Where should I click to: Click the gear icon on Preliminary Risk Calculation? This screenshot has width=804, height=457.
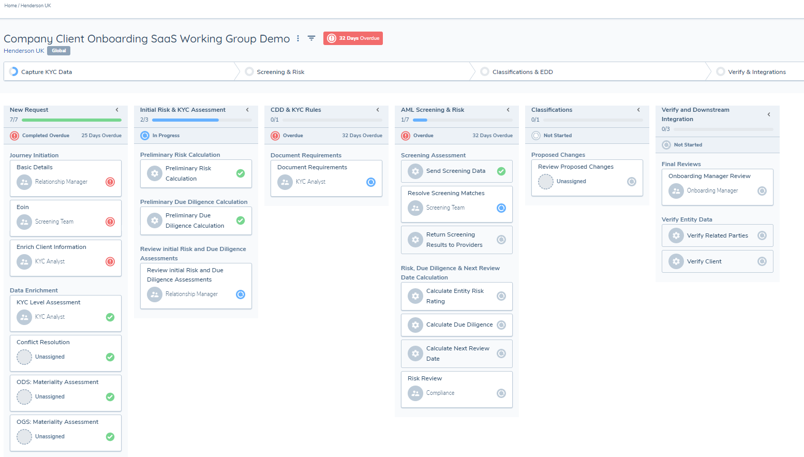click(x=154, y=173)
